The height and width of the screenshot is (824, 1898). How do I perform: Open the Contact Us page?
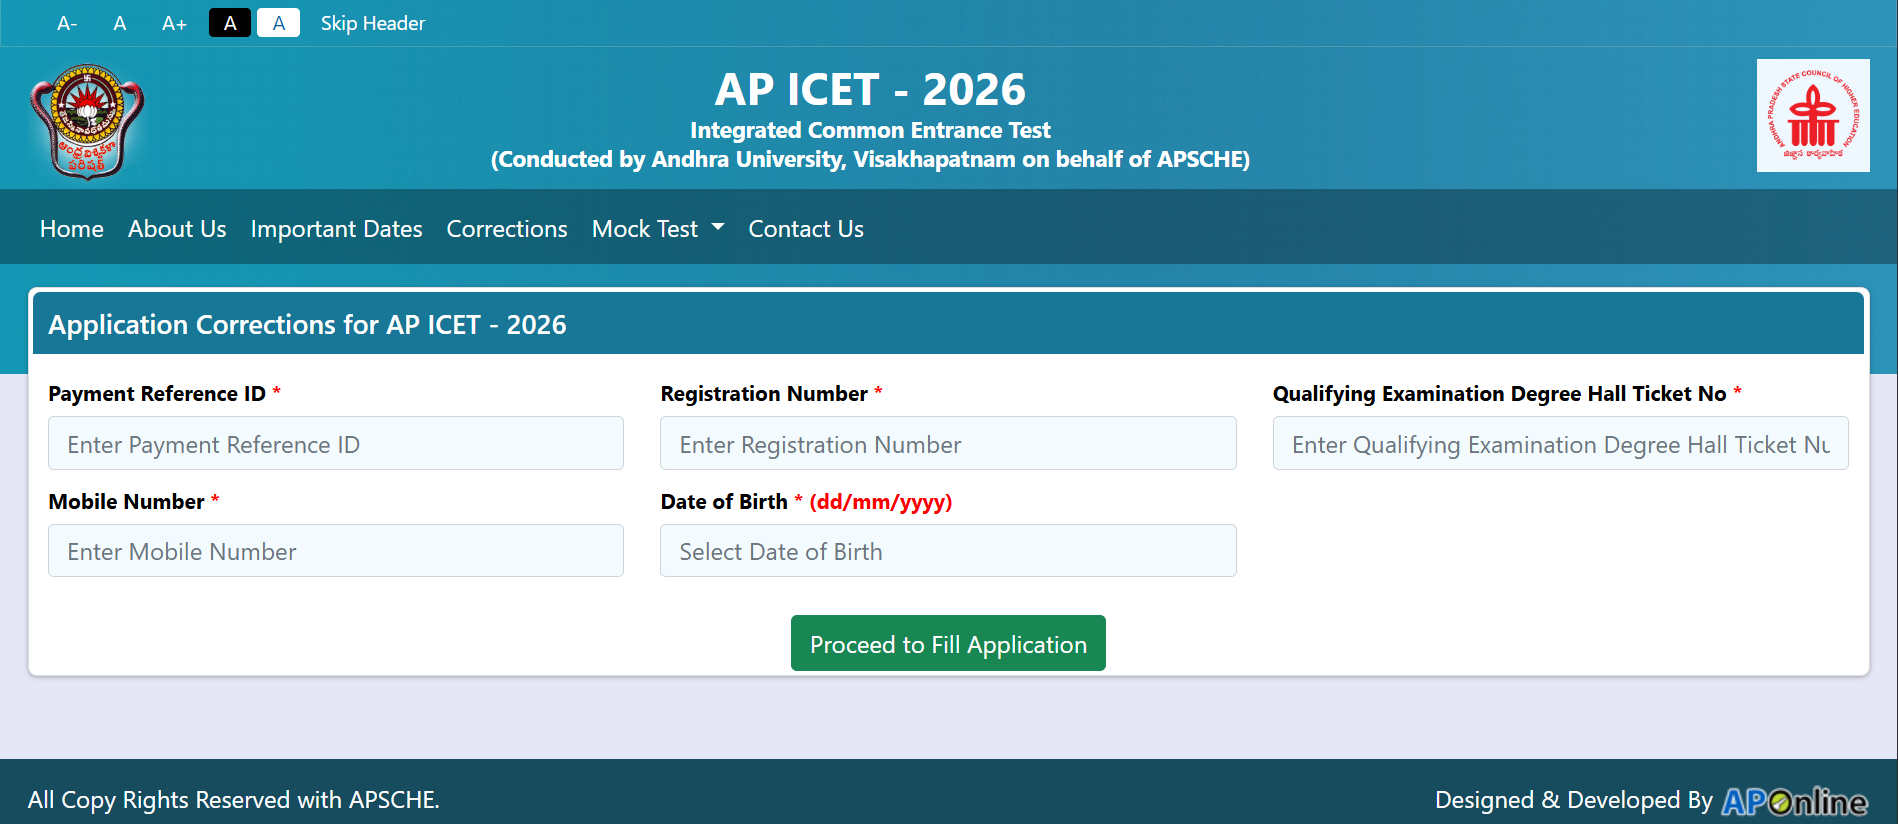click(x=805, y=229)
